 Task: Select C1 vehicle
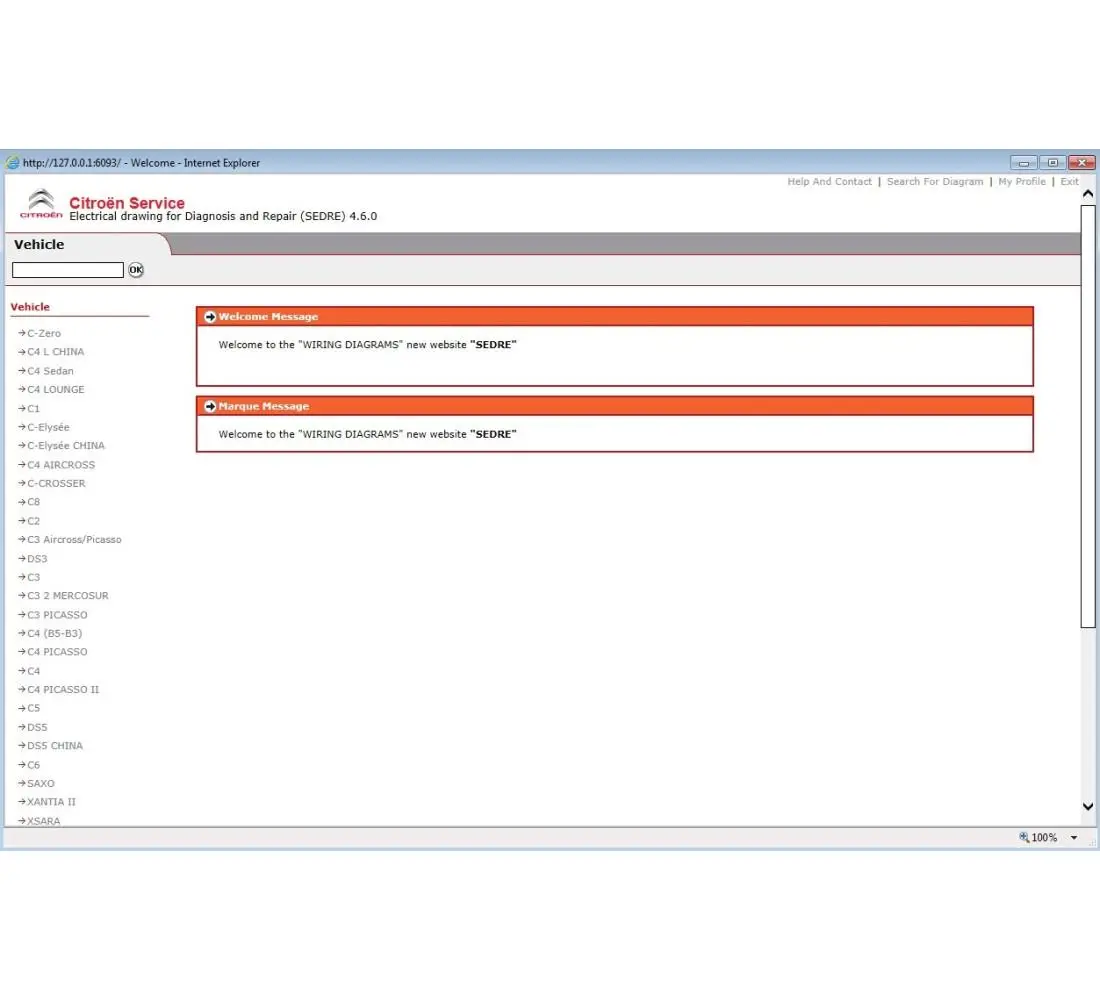[33, 408]
